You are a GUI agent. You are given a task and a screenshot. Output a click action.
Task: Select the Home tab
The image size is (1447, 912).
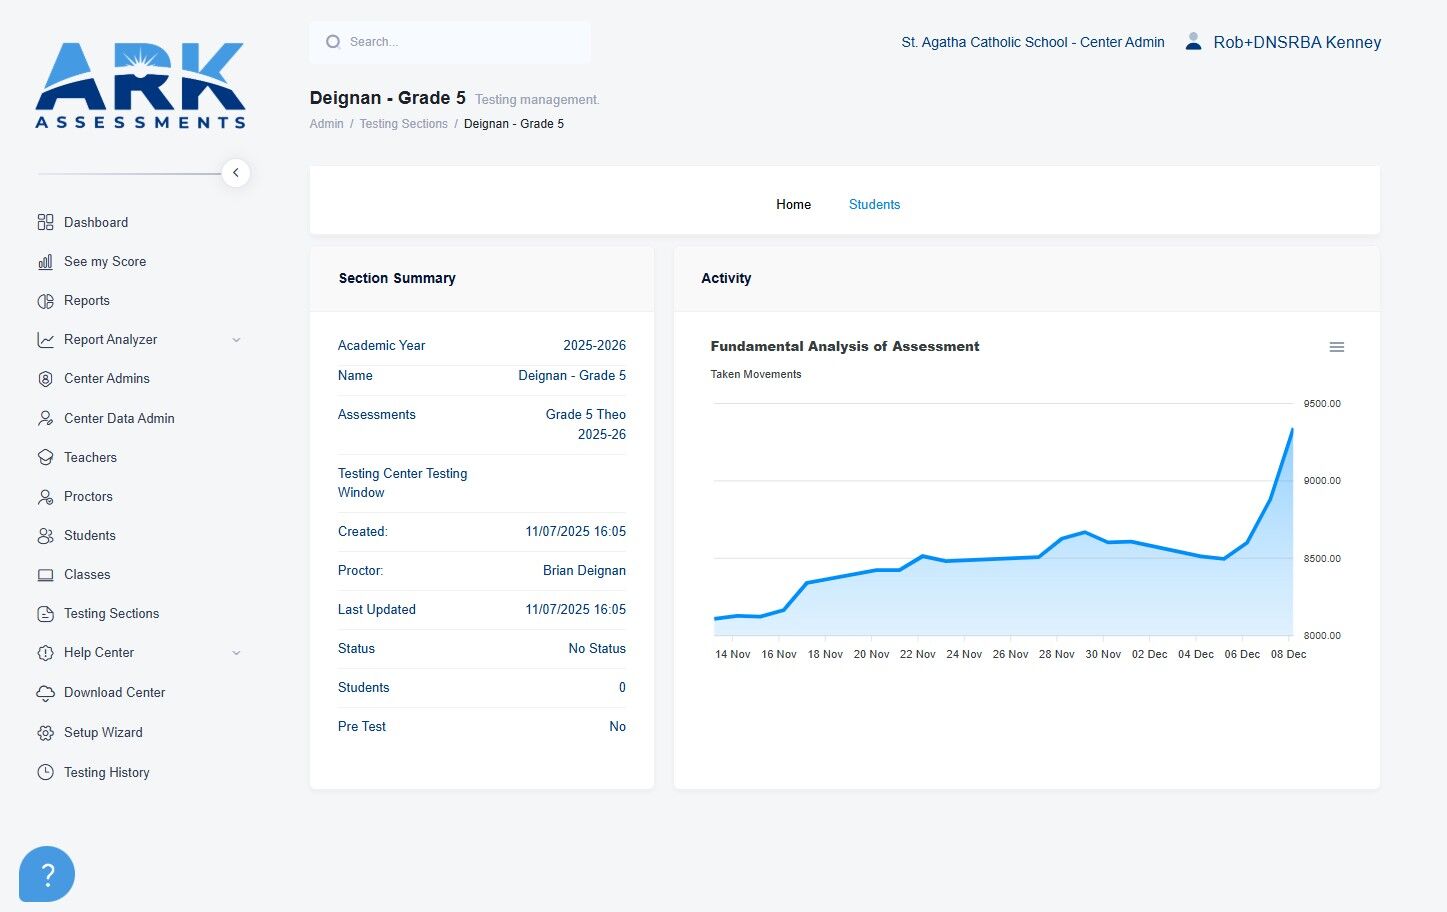(793, 204)
